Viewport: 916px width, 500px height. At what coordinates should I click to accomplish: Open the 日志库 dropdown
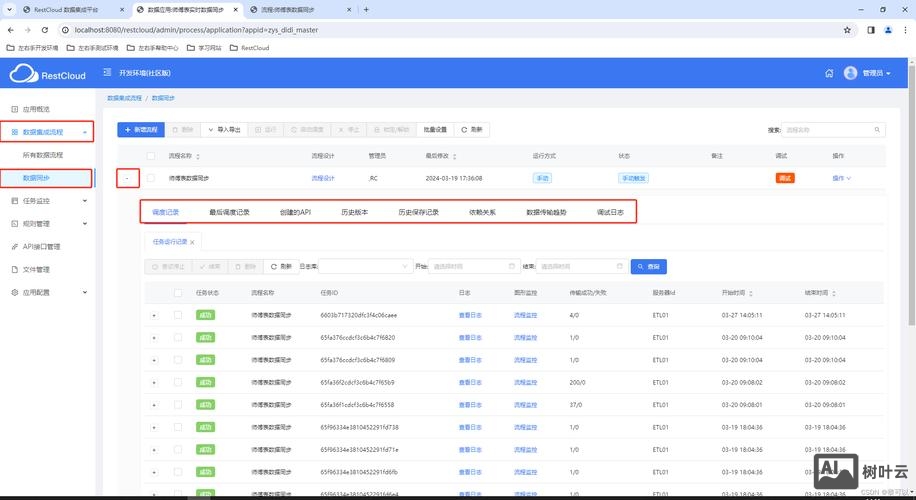tap(364, 267)
